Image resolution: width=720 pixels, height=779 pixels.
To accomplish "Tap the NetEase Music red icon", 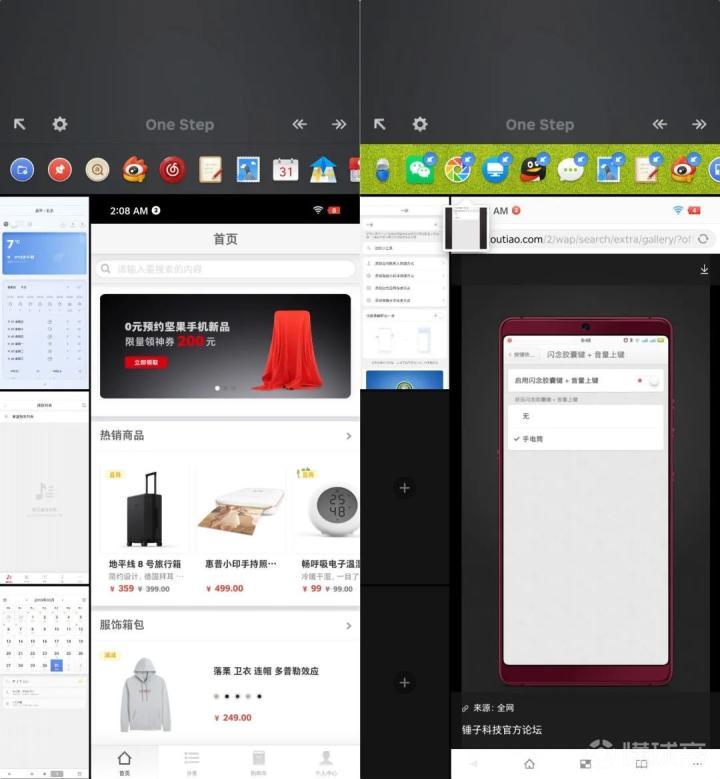I will tap(172, 170).
